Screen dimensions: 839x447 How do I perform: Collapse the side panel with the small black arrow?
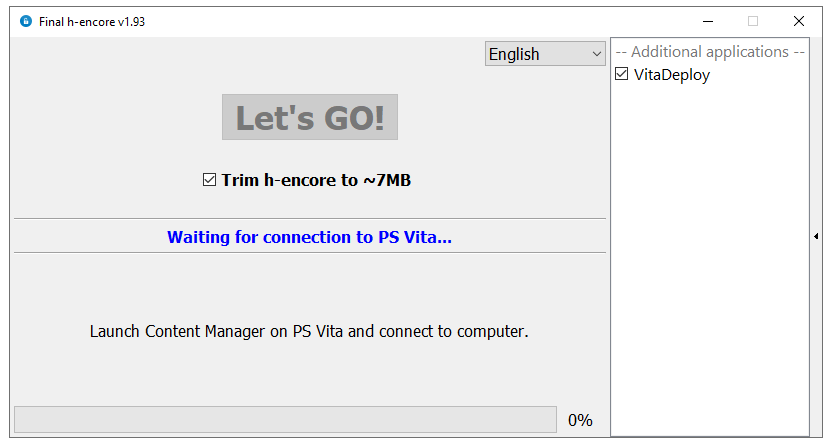tap(816, 236)
